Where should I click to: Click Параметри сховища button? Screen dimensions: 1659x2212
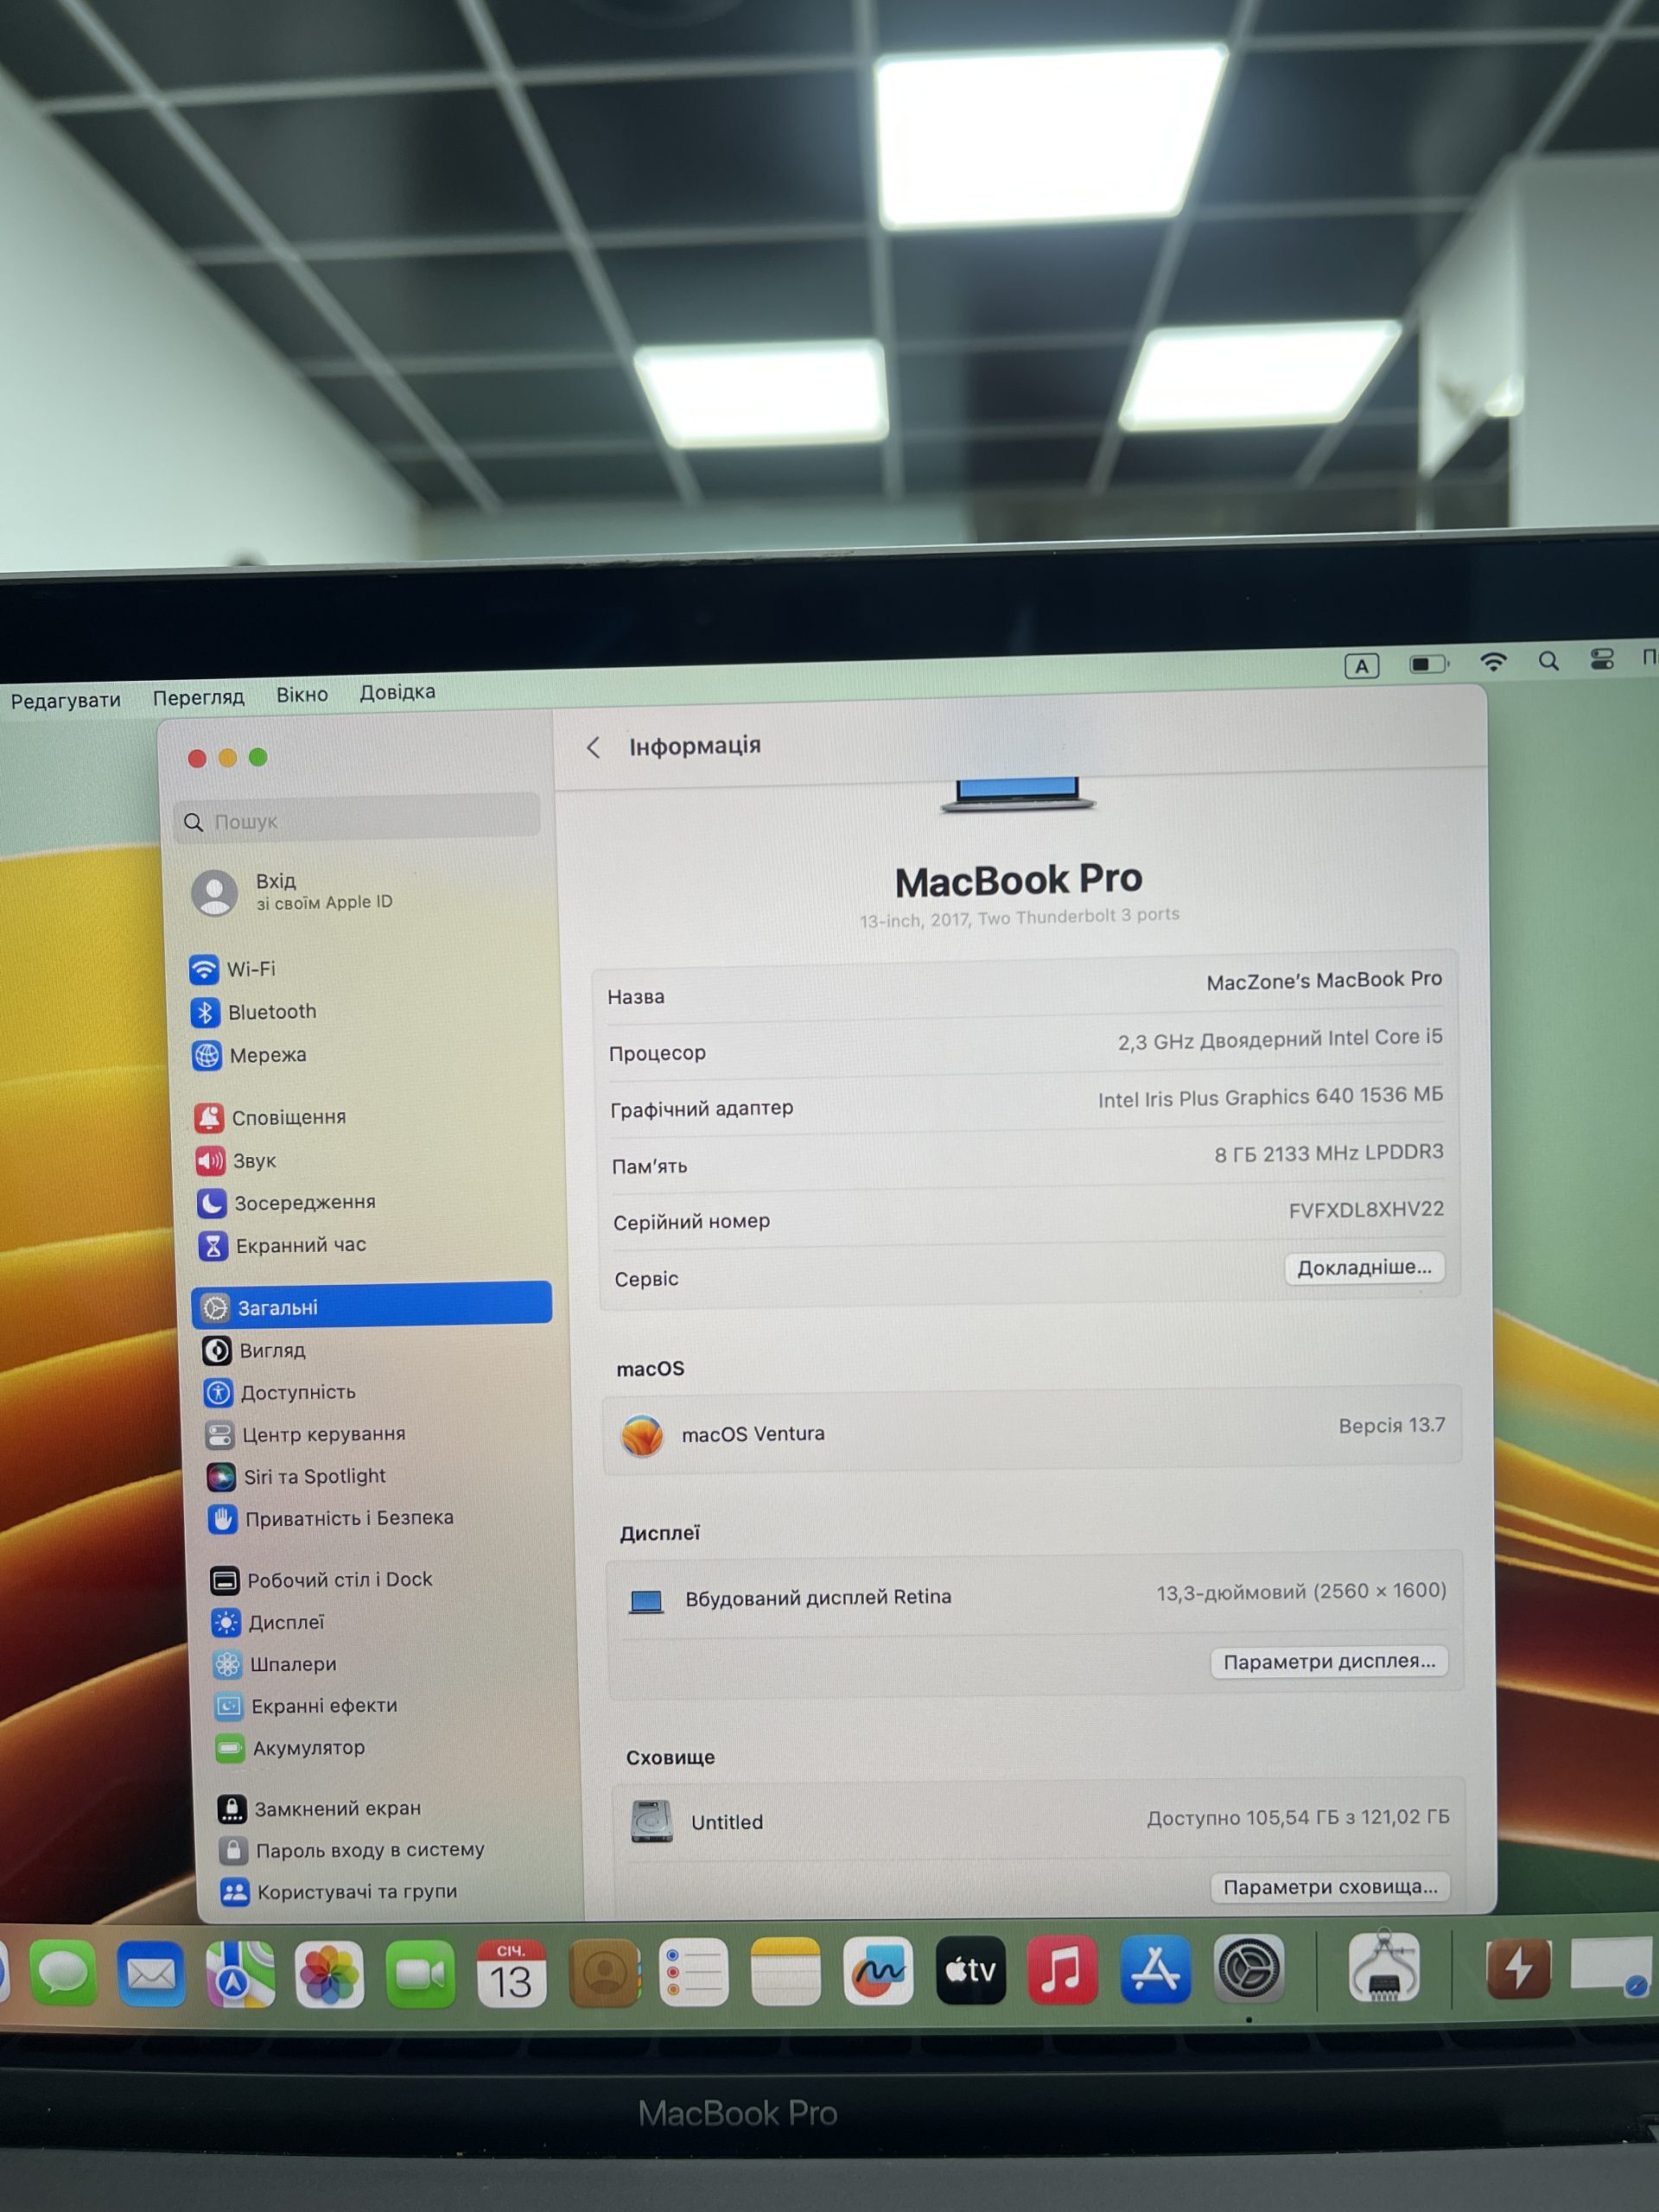pos(1330,1887)
